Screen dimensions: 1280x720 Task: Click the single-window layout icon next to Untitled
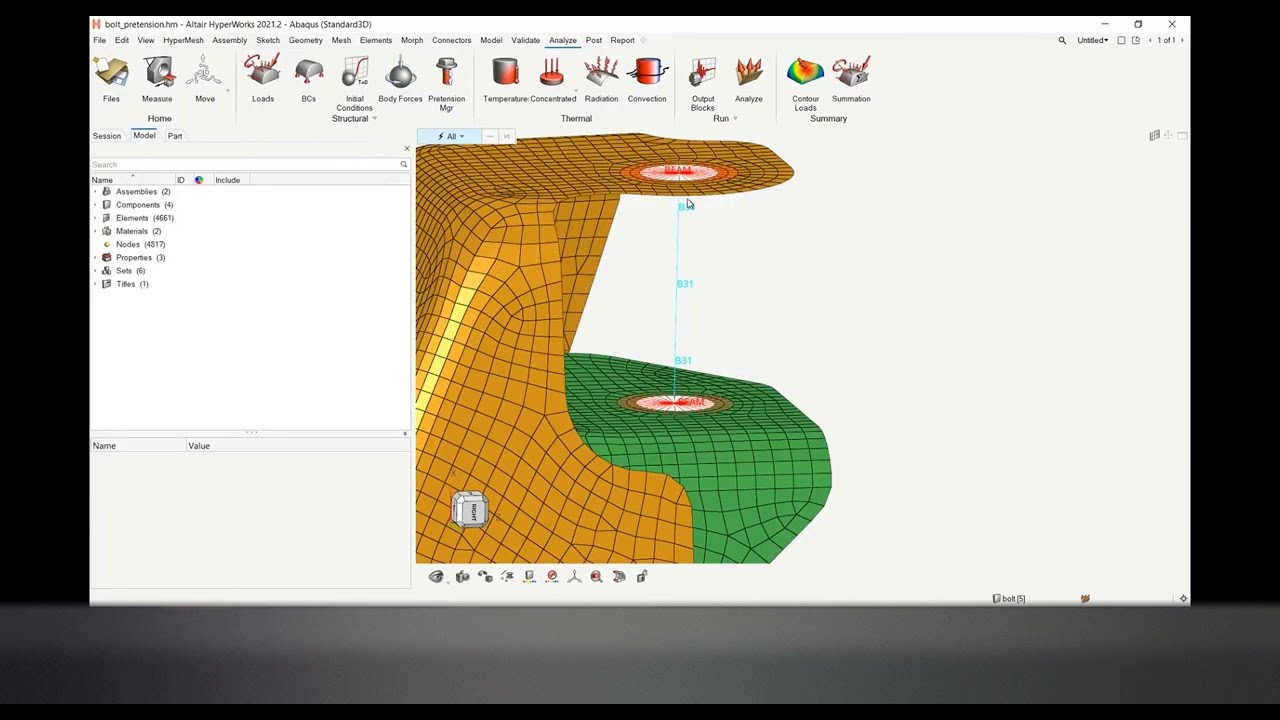coord(1121,40)
